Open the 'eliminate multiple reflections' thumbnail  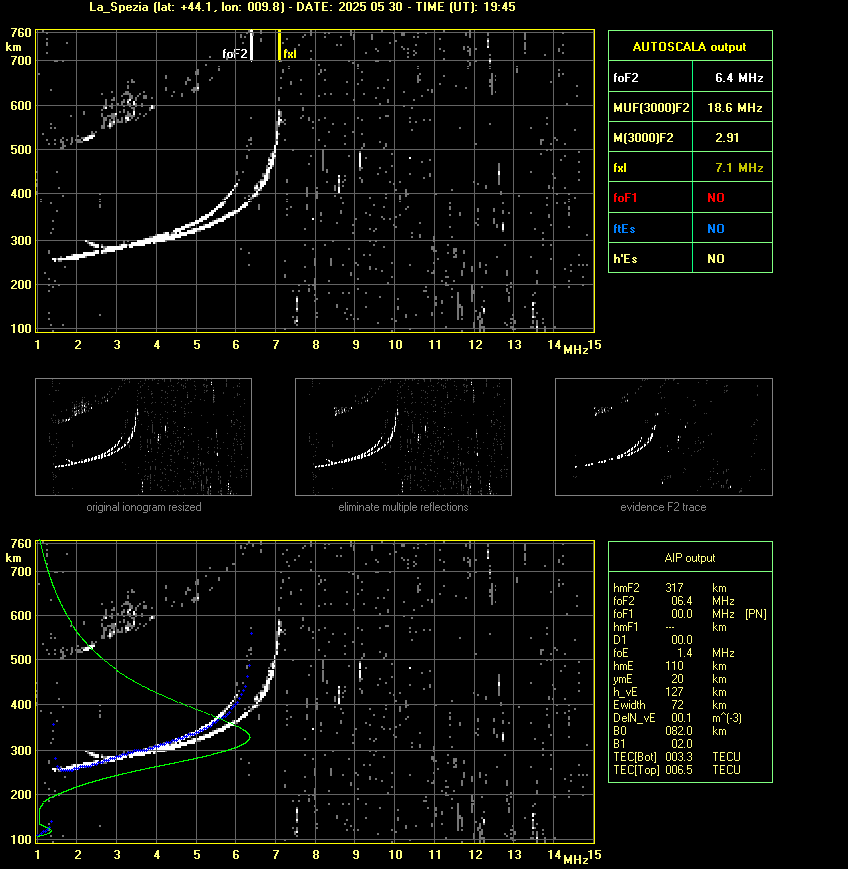tap(403, 437)
